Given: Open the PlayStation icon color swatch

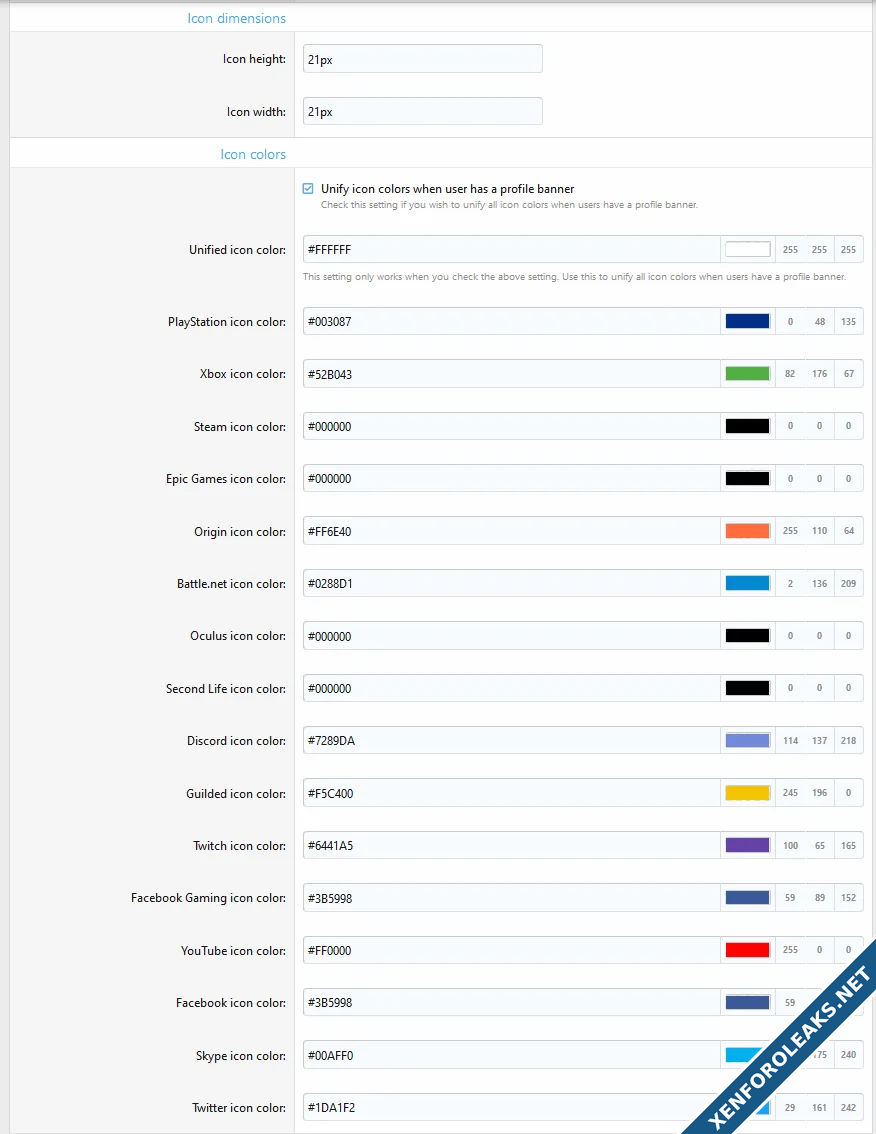Looking at the screenshot, I should tap(747, 322).
